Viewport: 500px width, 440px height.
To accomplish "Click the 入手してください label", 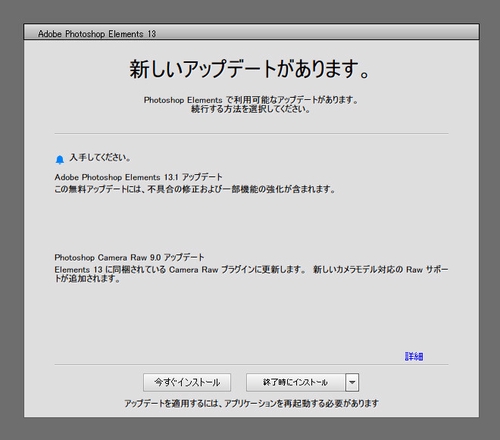I will coord(100,158).
